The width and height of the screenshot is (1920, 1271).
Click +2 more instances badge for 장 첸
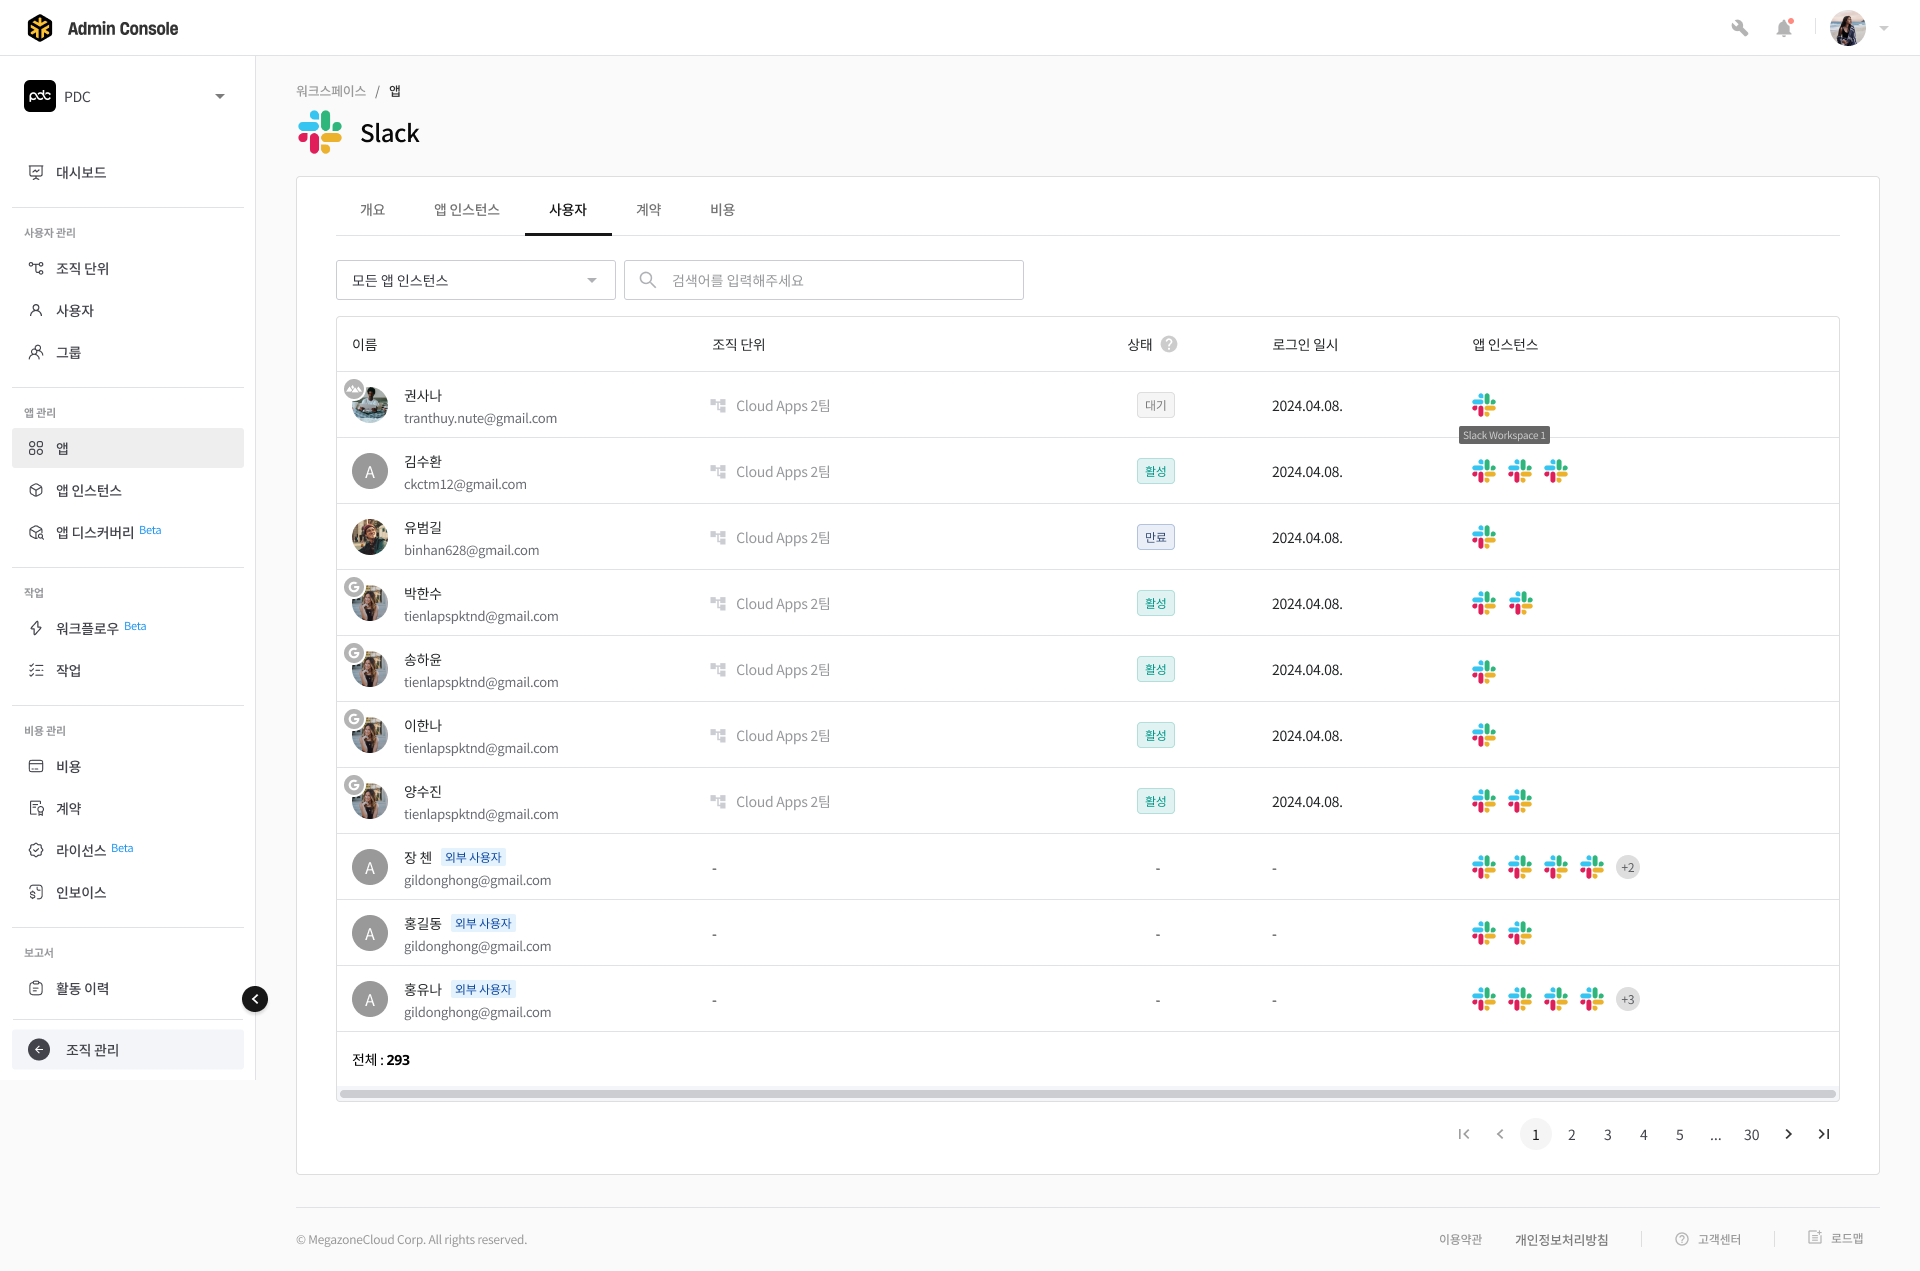pos(1628,867)
